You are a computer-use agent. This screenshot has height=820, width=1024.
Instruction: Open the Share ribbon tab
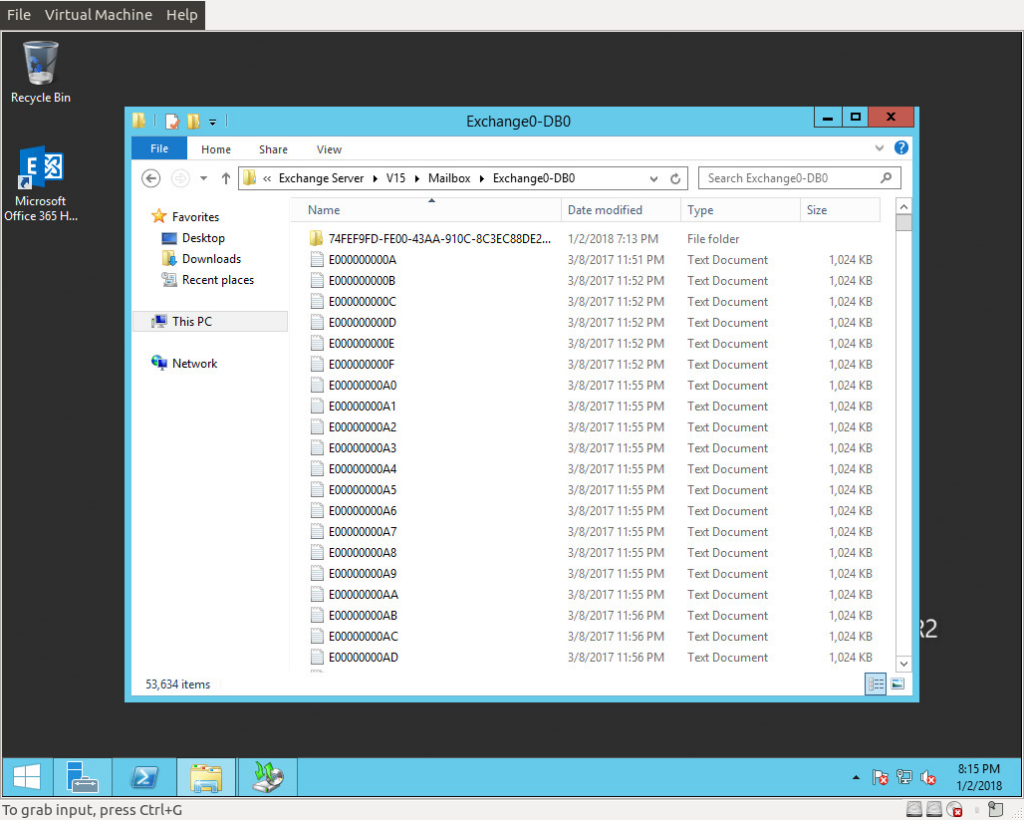pyautogui.click(x=273, y=150)
